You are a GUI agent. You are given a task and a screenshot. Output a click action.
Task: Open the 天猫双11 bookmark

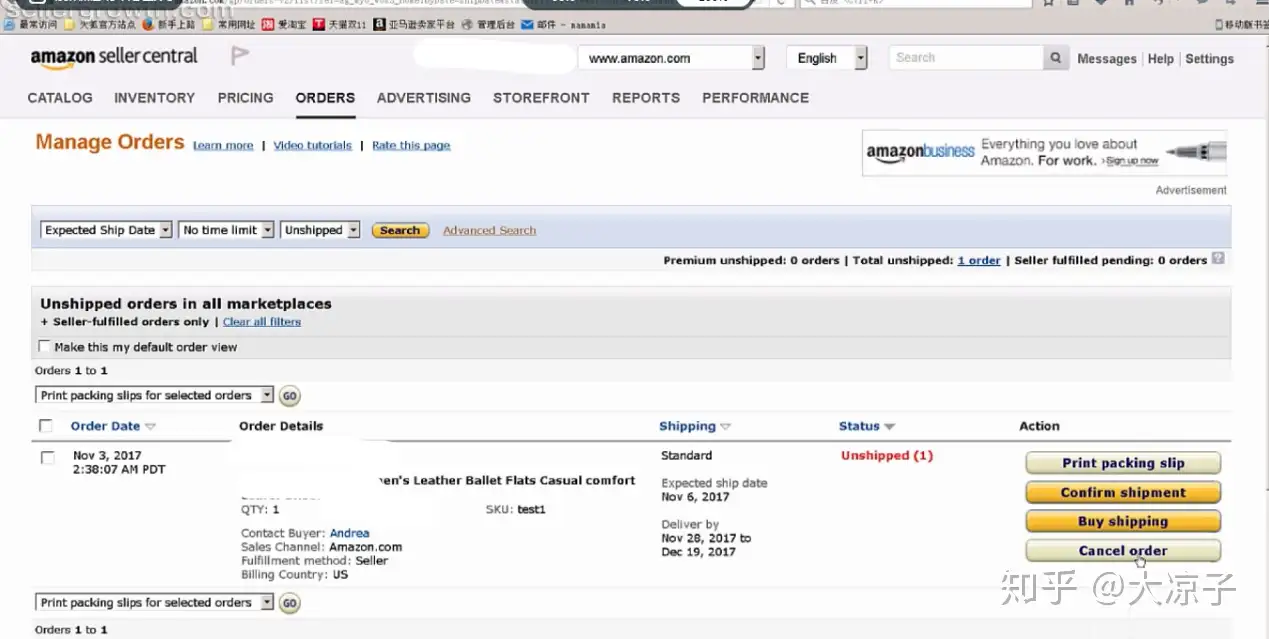coord(339,24)
